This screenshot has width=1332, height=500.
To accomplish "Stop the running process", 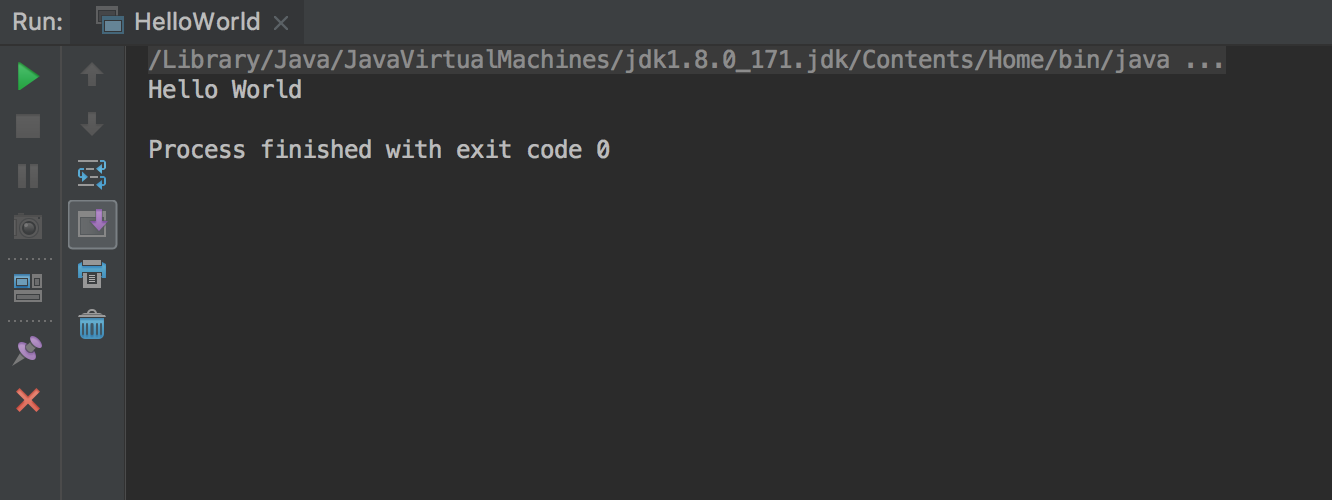I will (x=28, y=126).
